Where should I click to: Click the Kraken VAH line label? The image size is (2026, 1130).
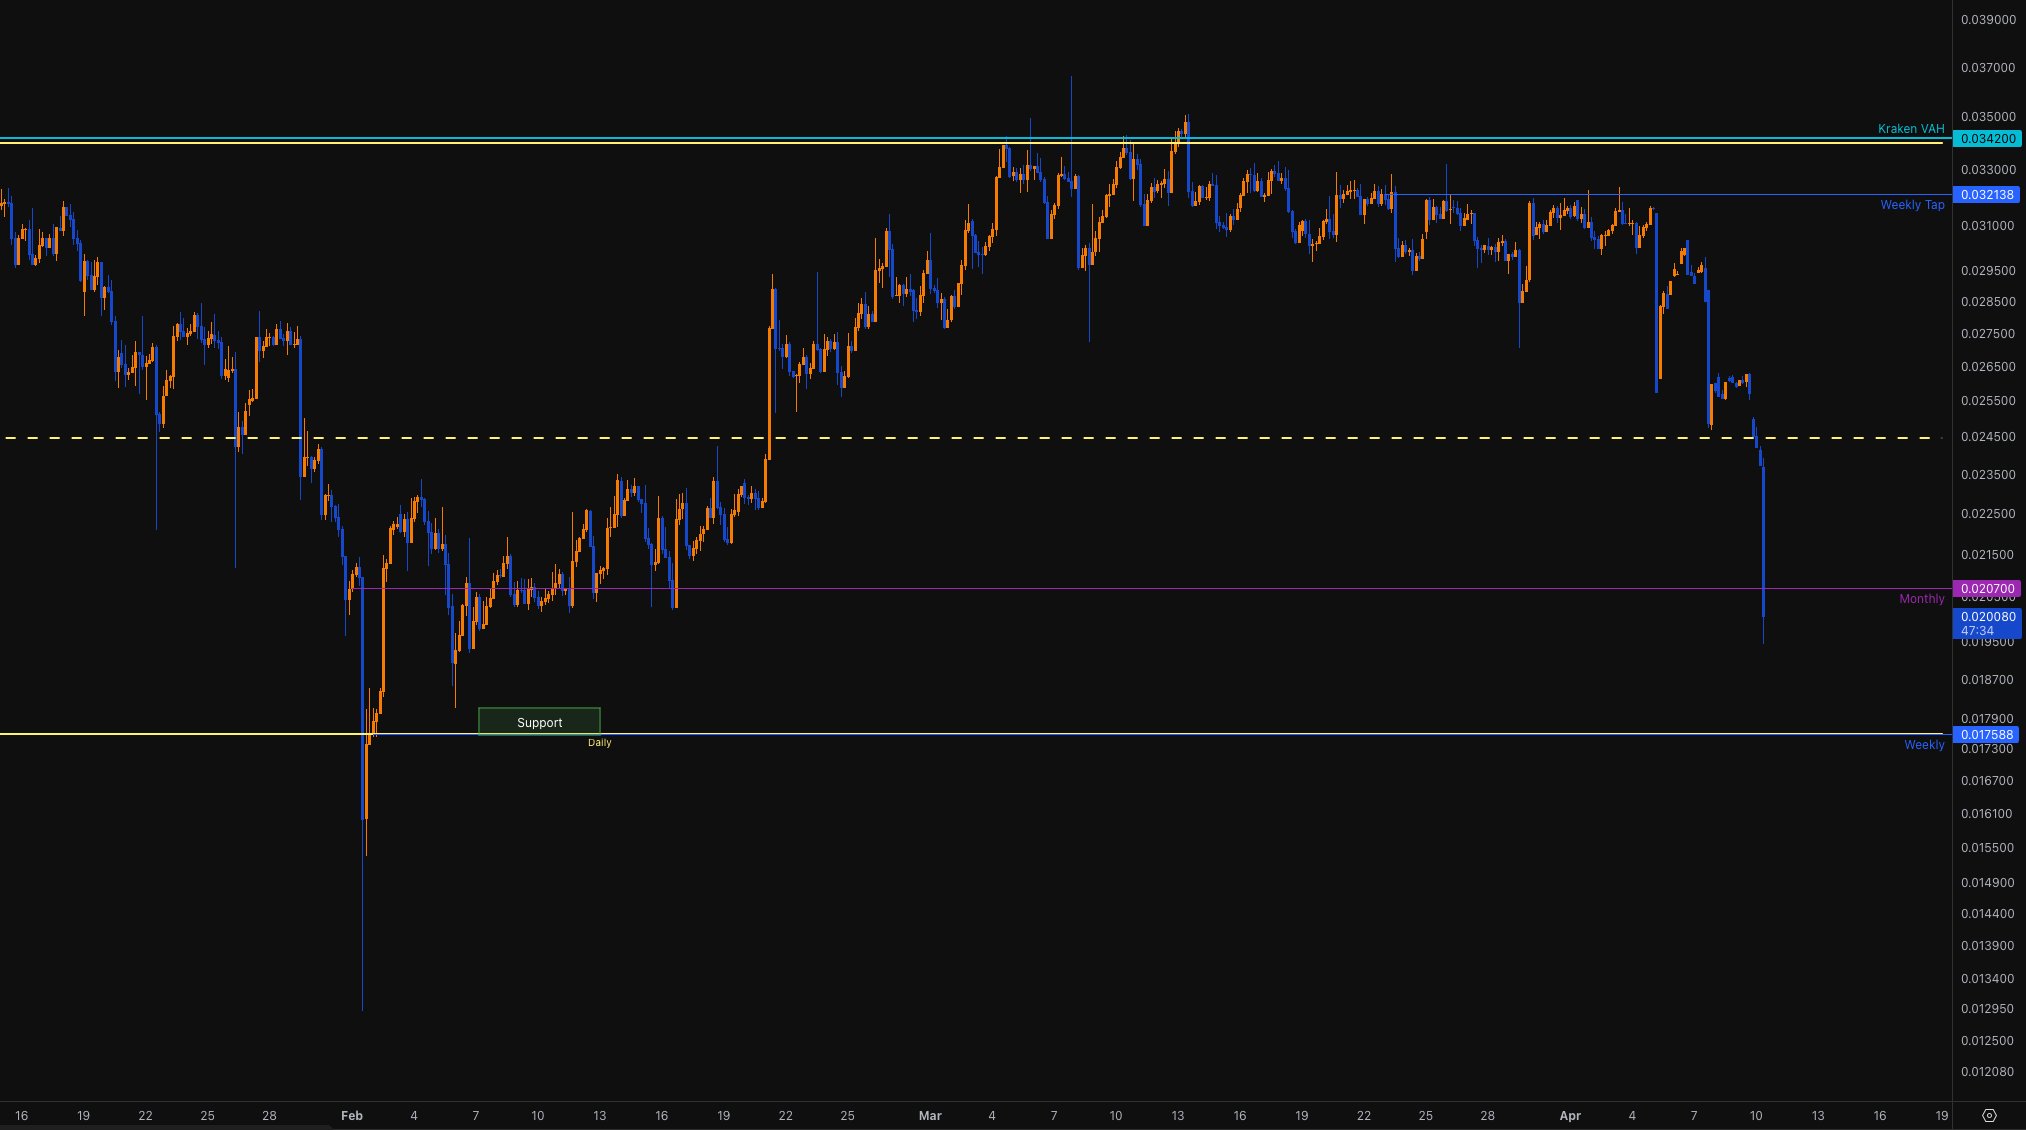click(x=1910, y=128)
